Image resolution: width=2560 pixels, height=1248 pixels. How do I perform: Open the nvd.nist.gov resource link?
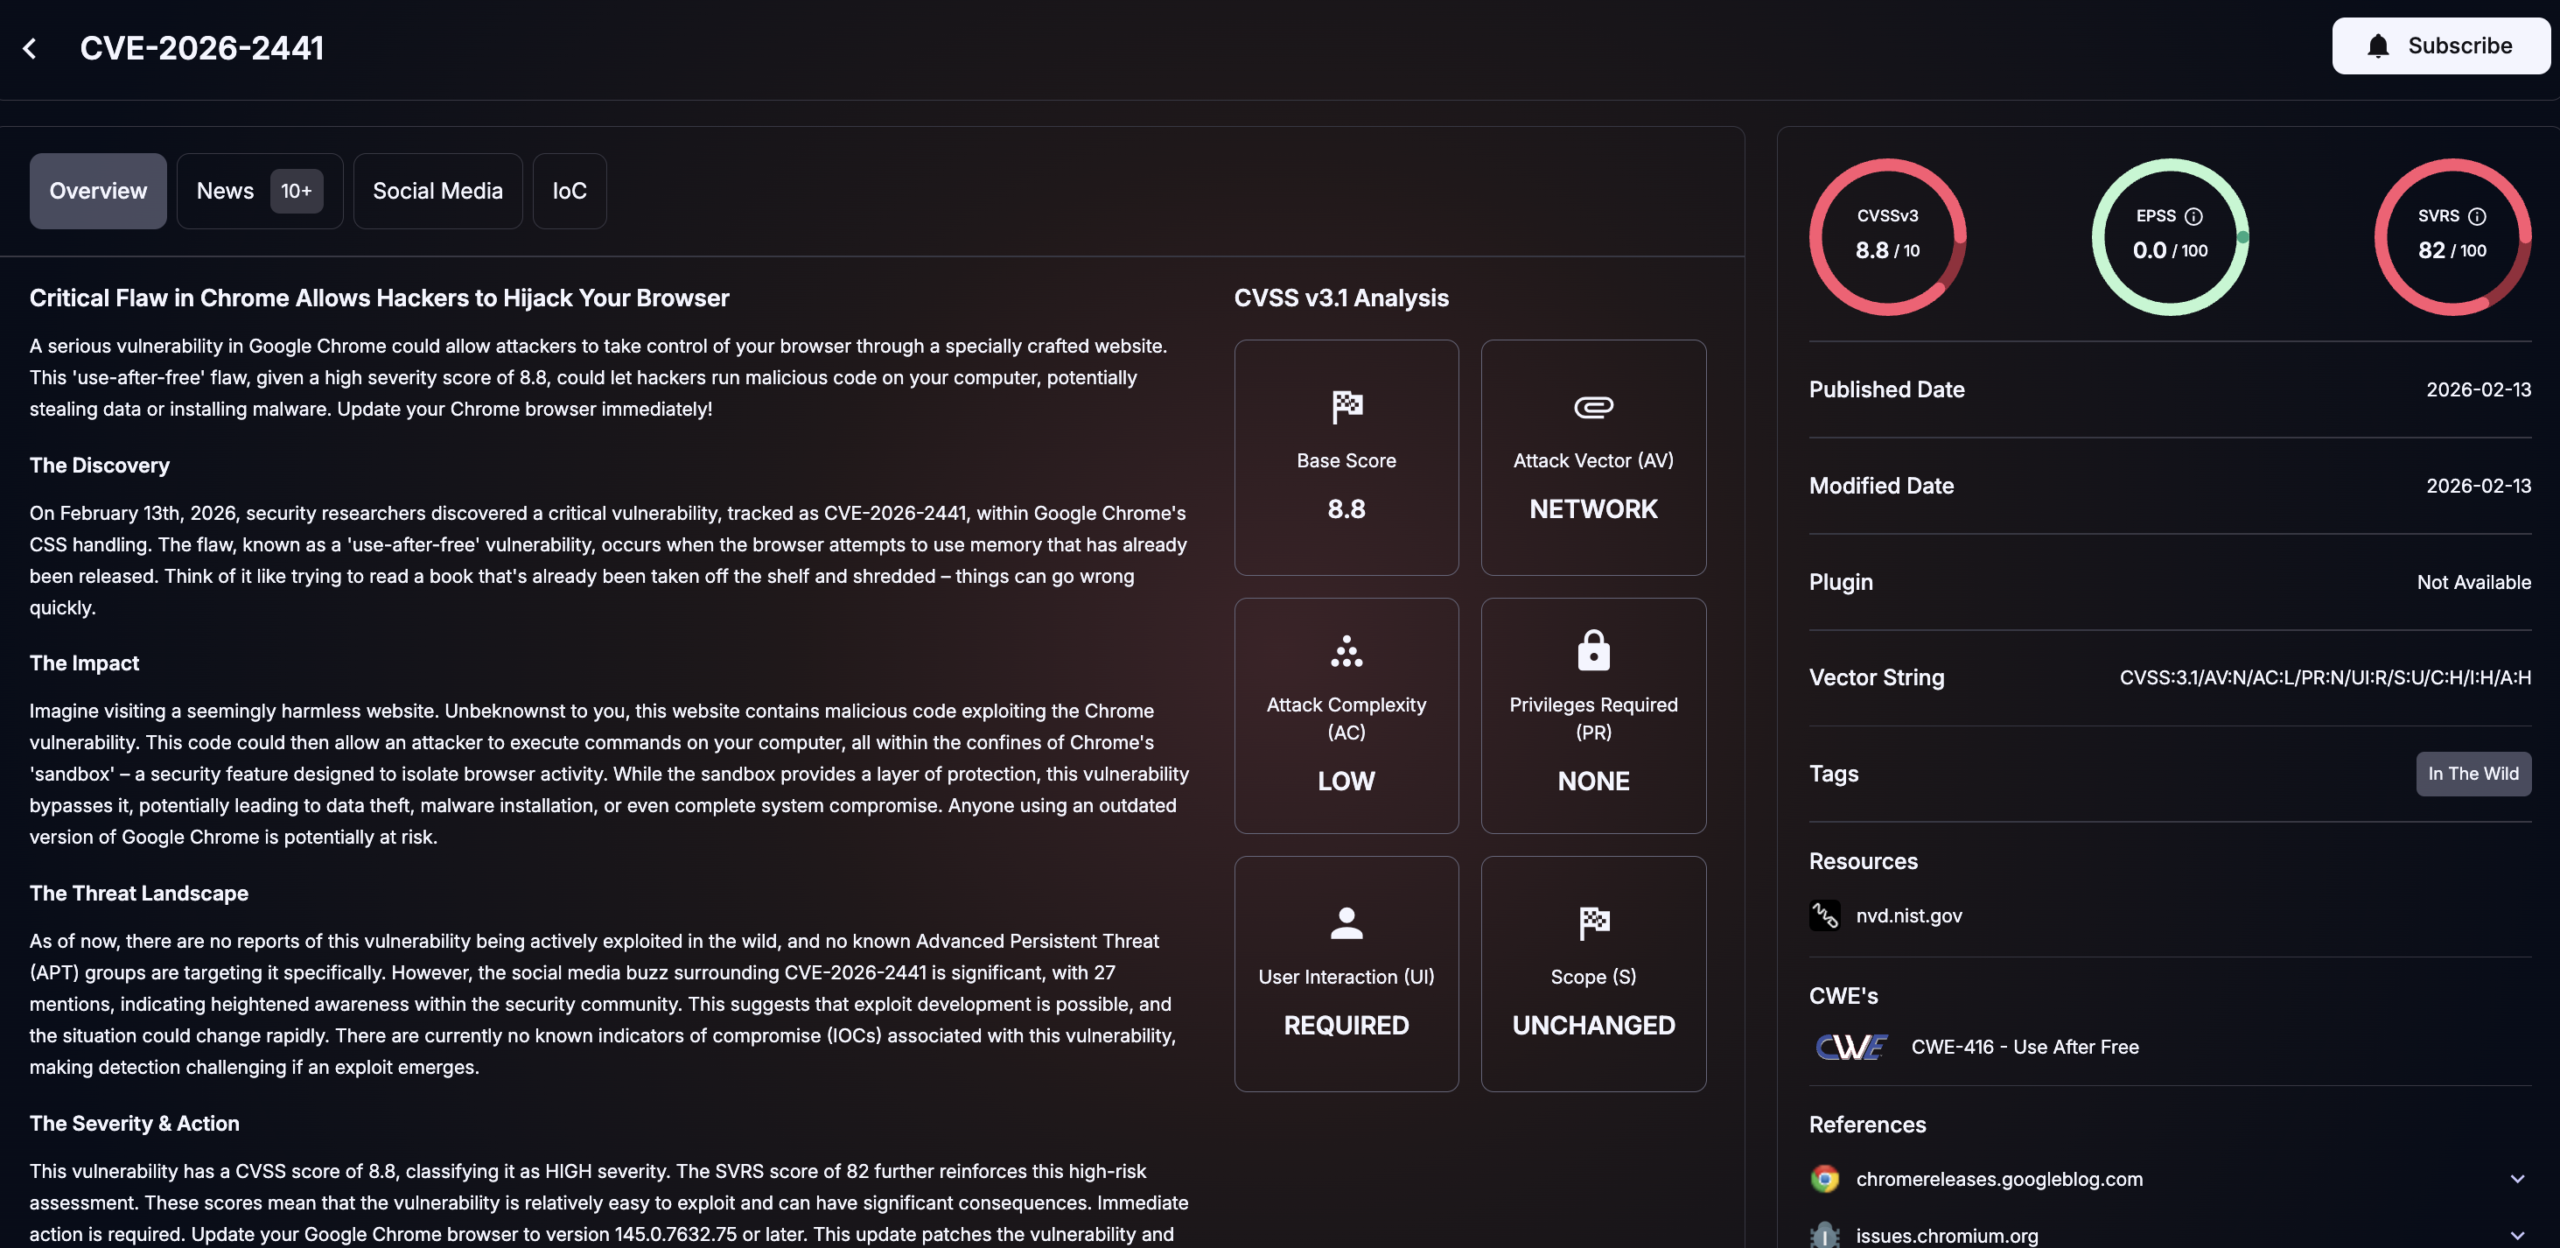point(1909,915)
